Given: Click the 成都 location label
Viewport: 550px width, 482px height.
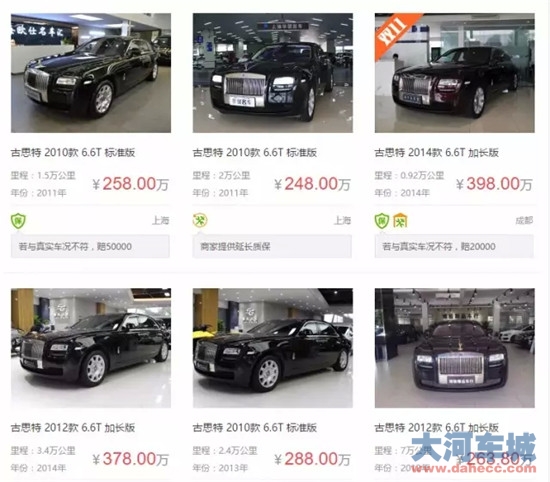Looking at the screenshot, I should point(524,220).
